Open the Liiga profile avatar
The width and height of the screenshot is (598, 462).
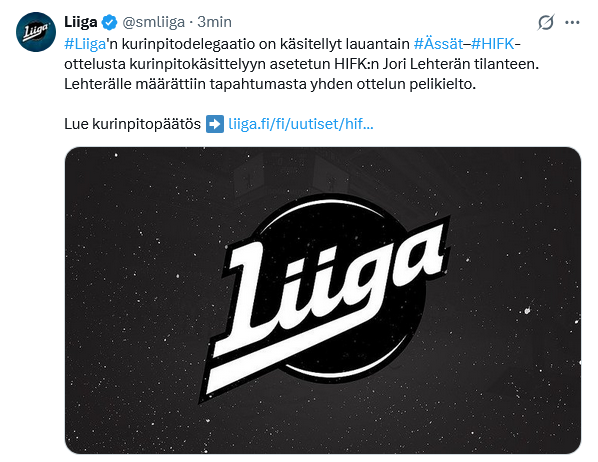[x=36, y=32]
